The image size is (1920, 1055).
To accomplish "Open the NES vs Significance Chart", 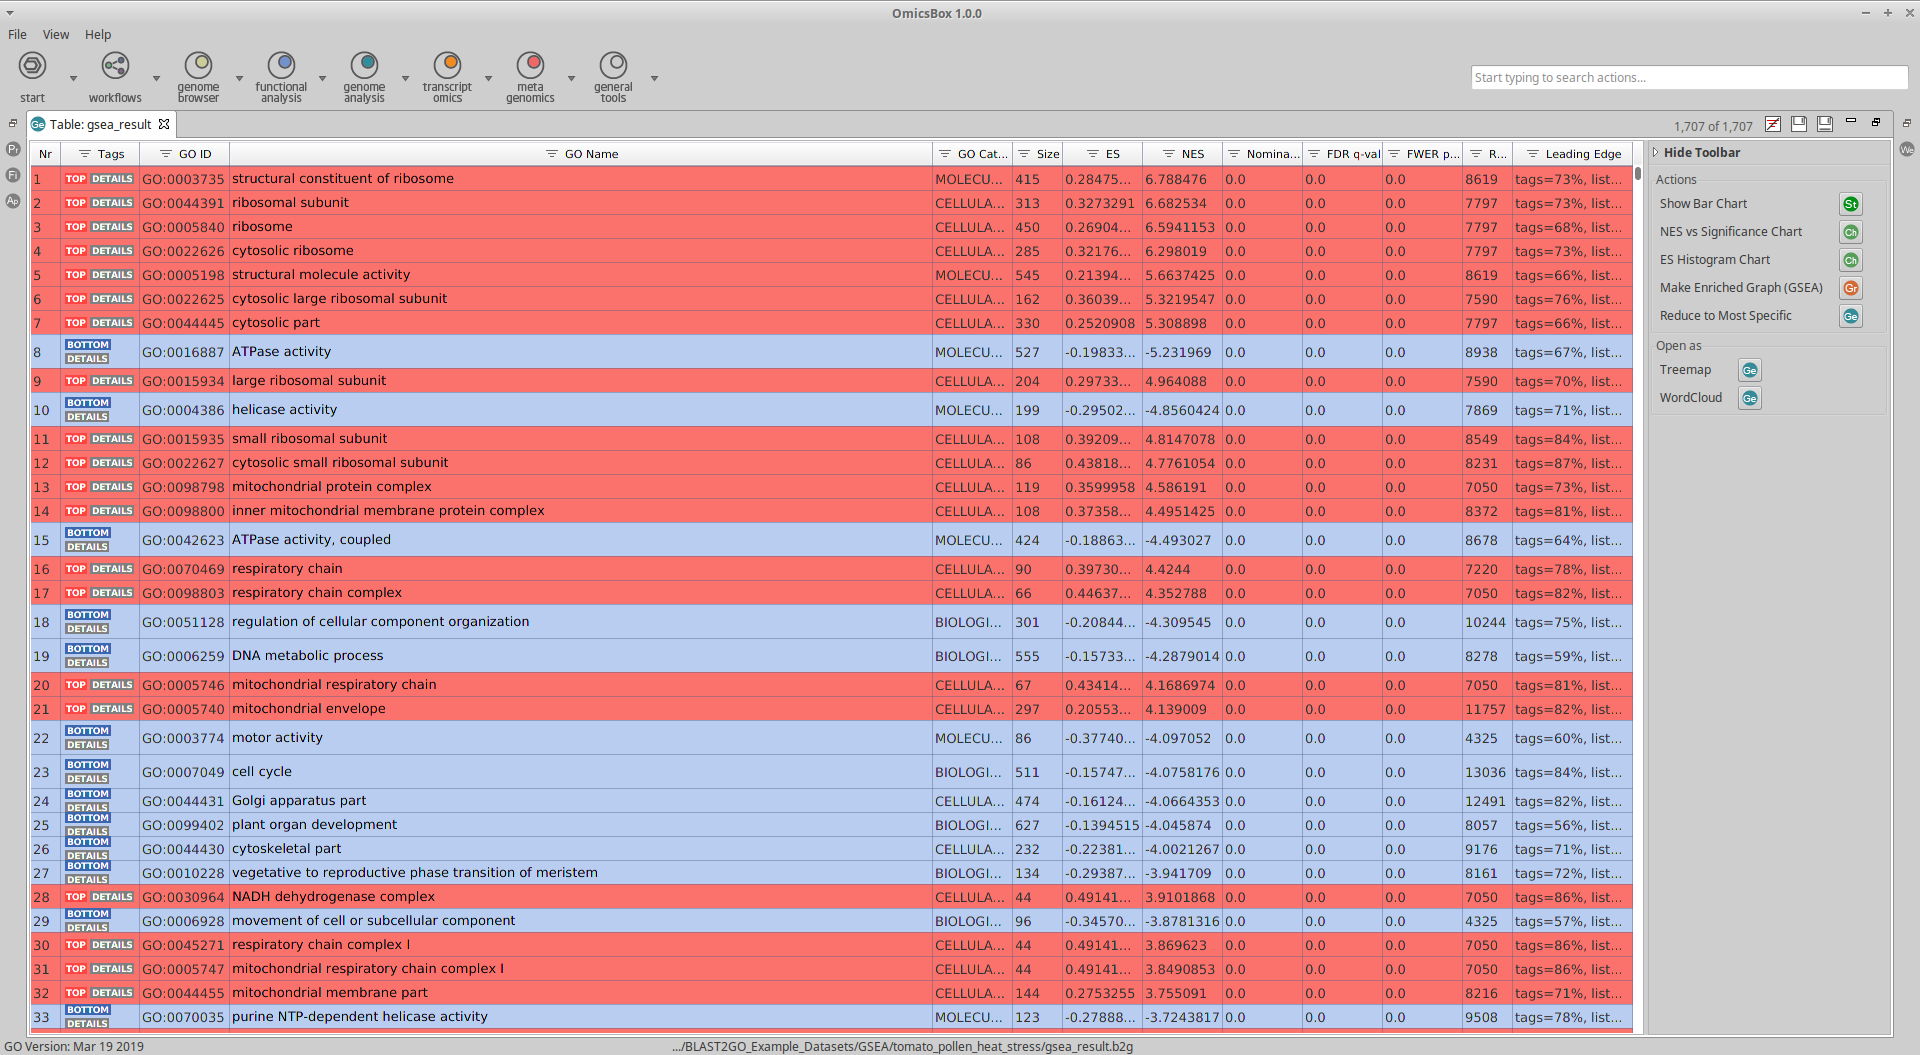I will (1850, 232).
